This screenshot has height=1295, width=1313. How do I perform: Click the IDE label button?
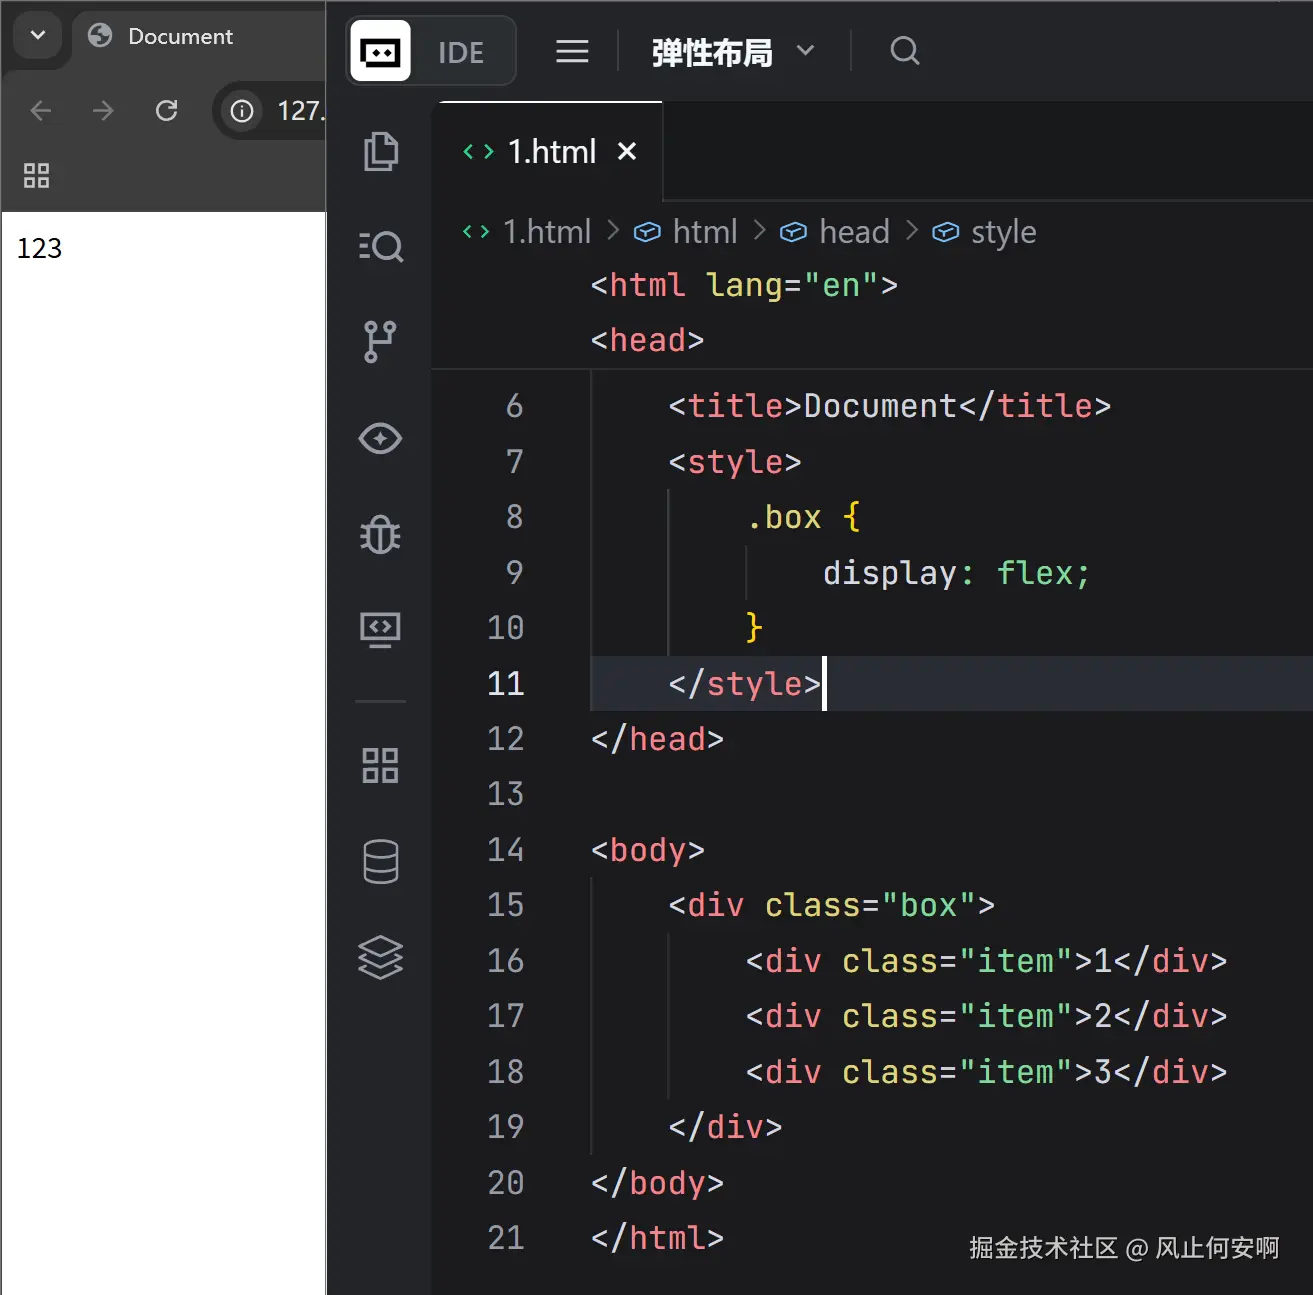[461, 52]
